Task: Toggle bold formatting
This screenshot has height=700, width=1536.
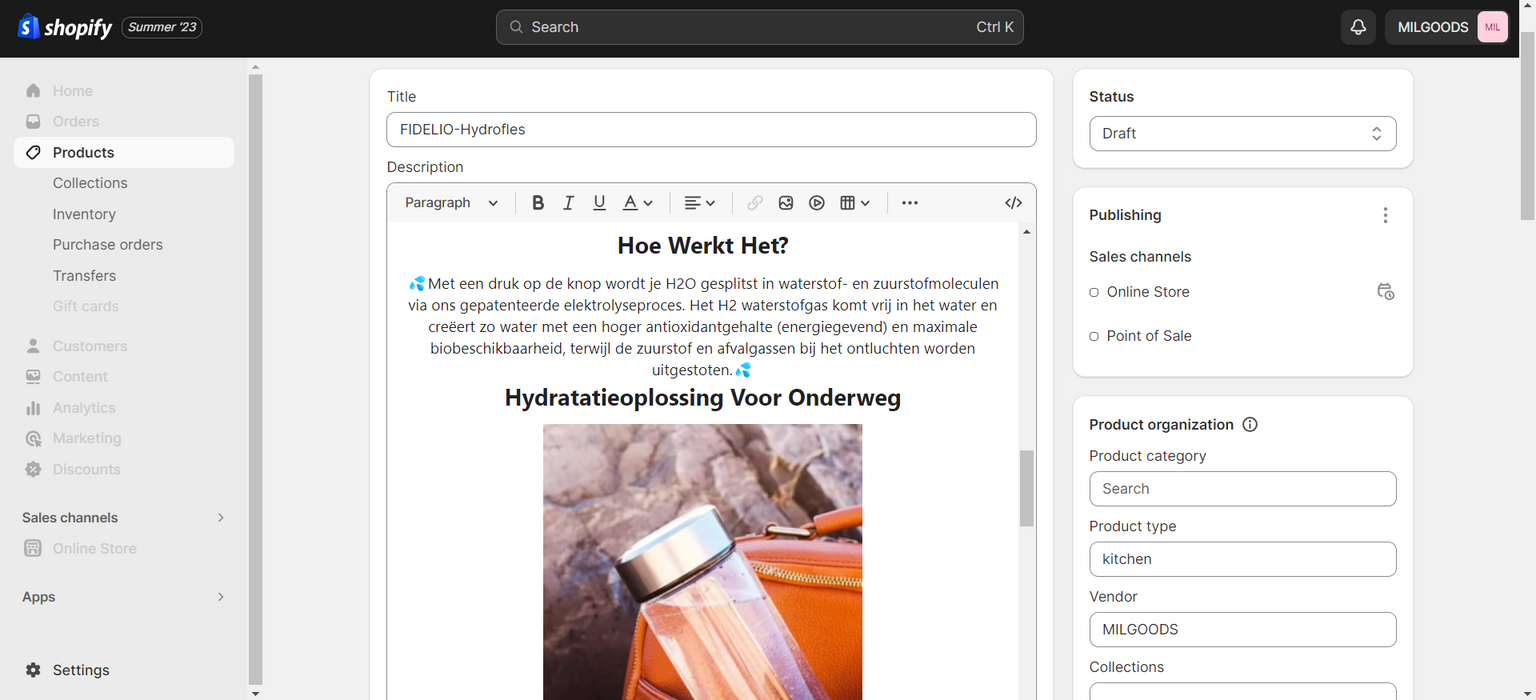Action: point(538,203)
